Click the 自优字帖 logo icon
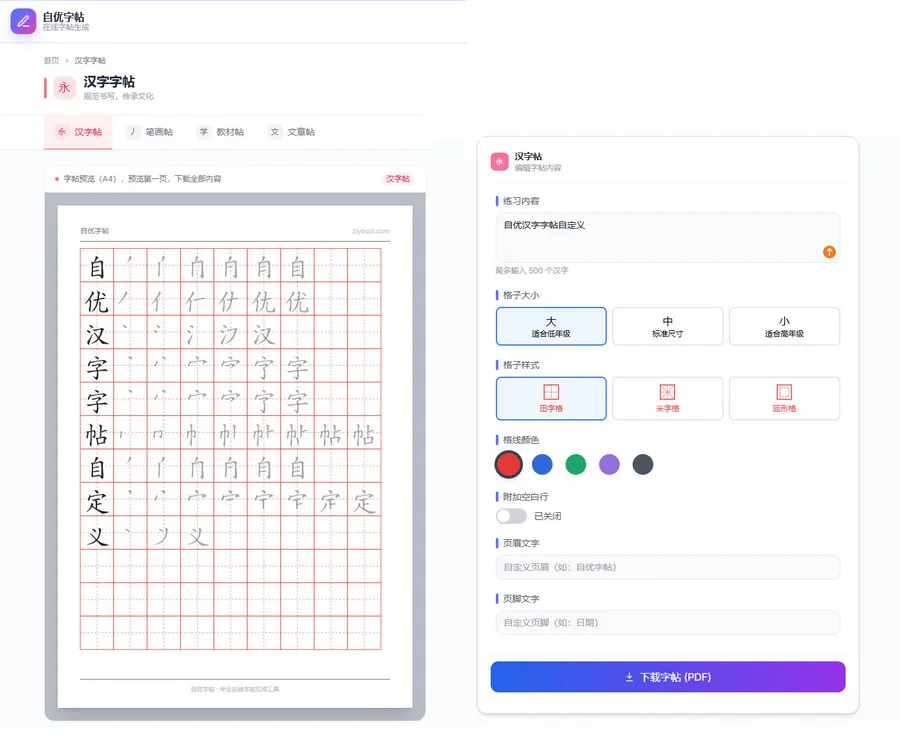 click(x=23, y=21)
